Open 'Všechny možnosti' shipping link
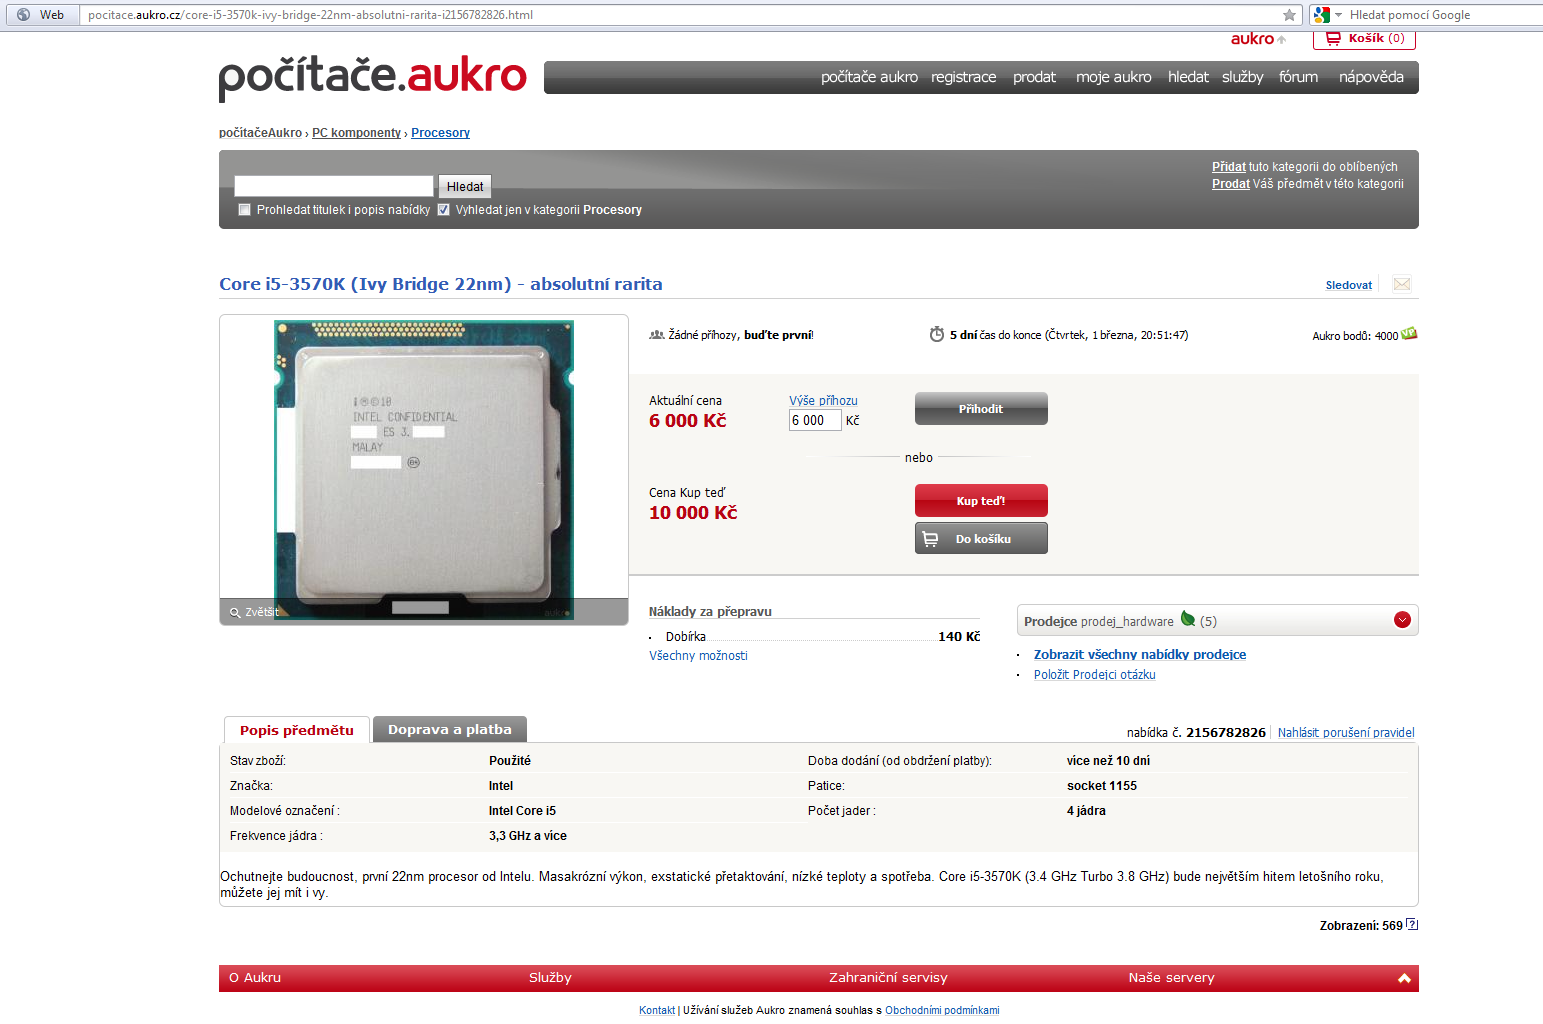 tap(698, 656)
